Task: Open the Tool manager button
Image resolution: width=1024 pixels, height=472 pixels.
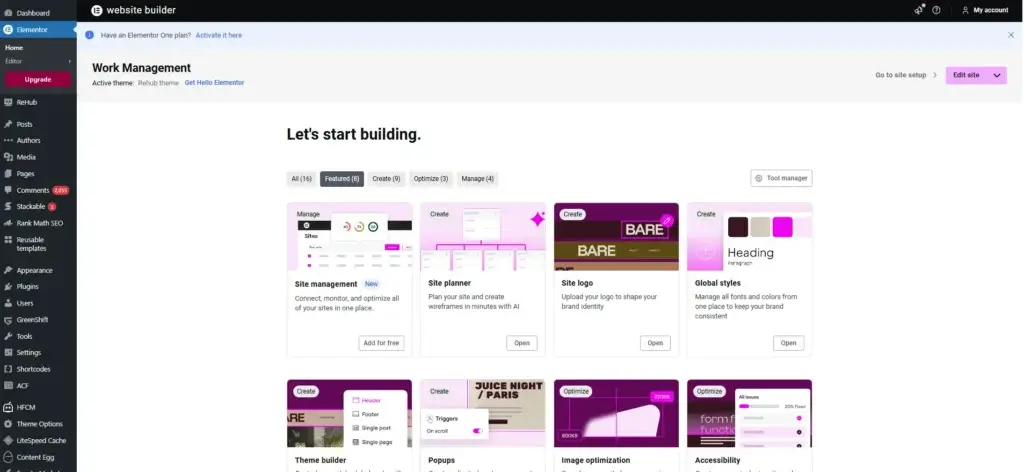Action: click(782, 178)
